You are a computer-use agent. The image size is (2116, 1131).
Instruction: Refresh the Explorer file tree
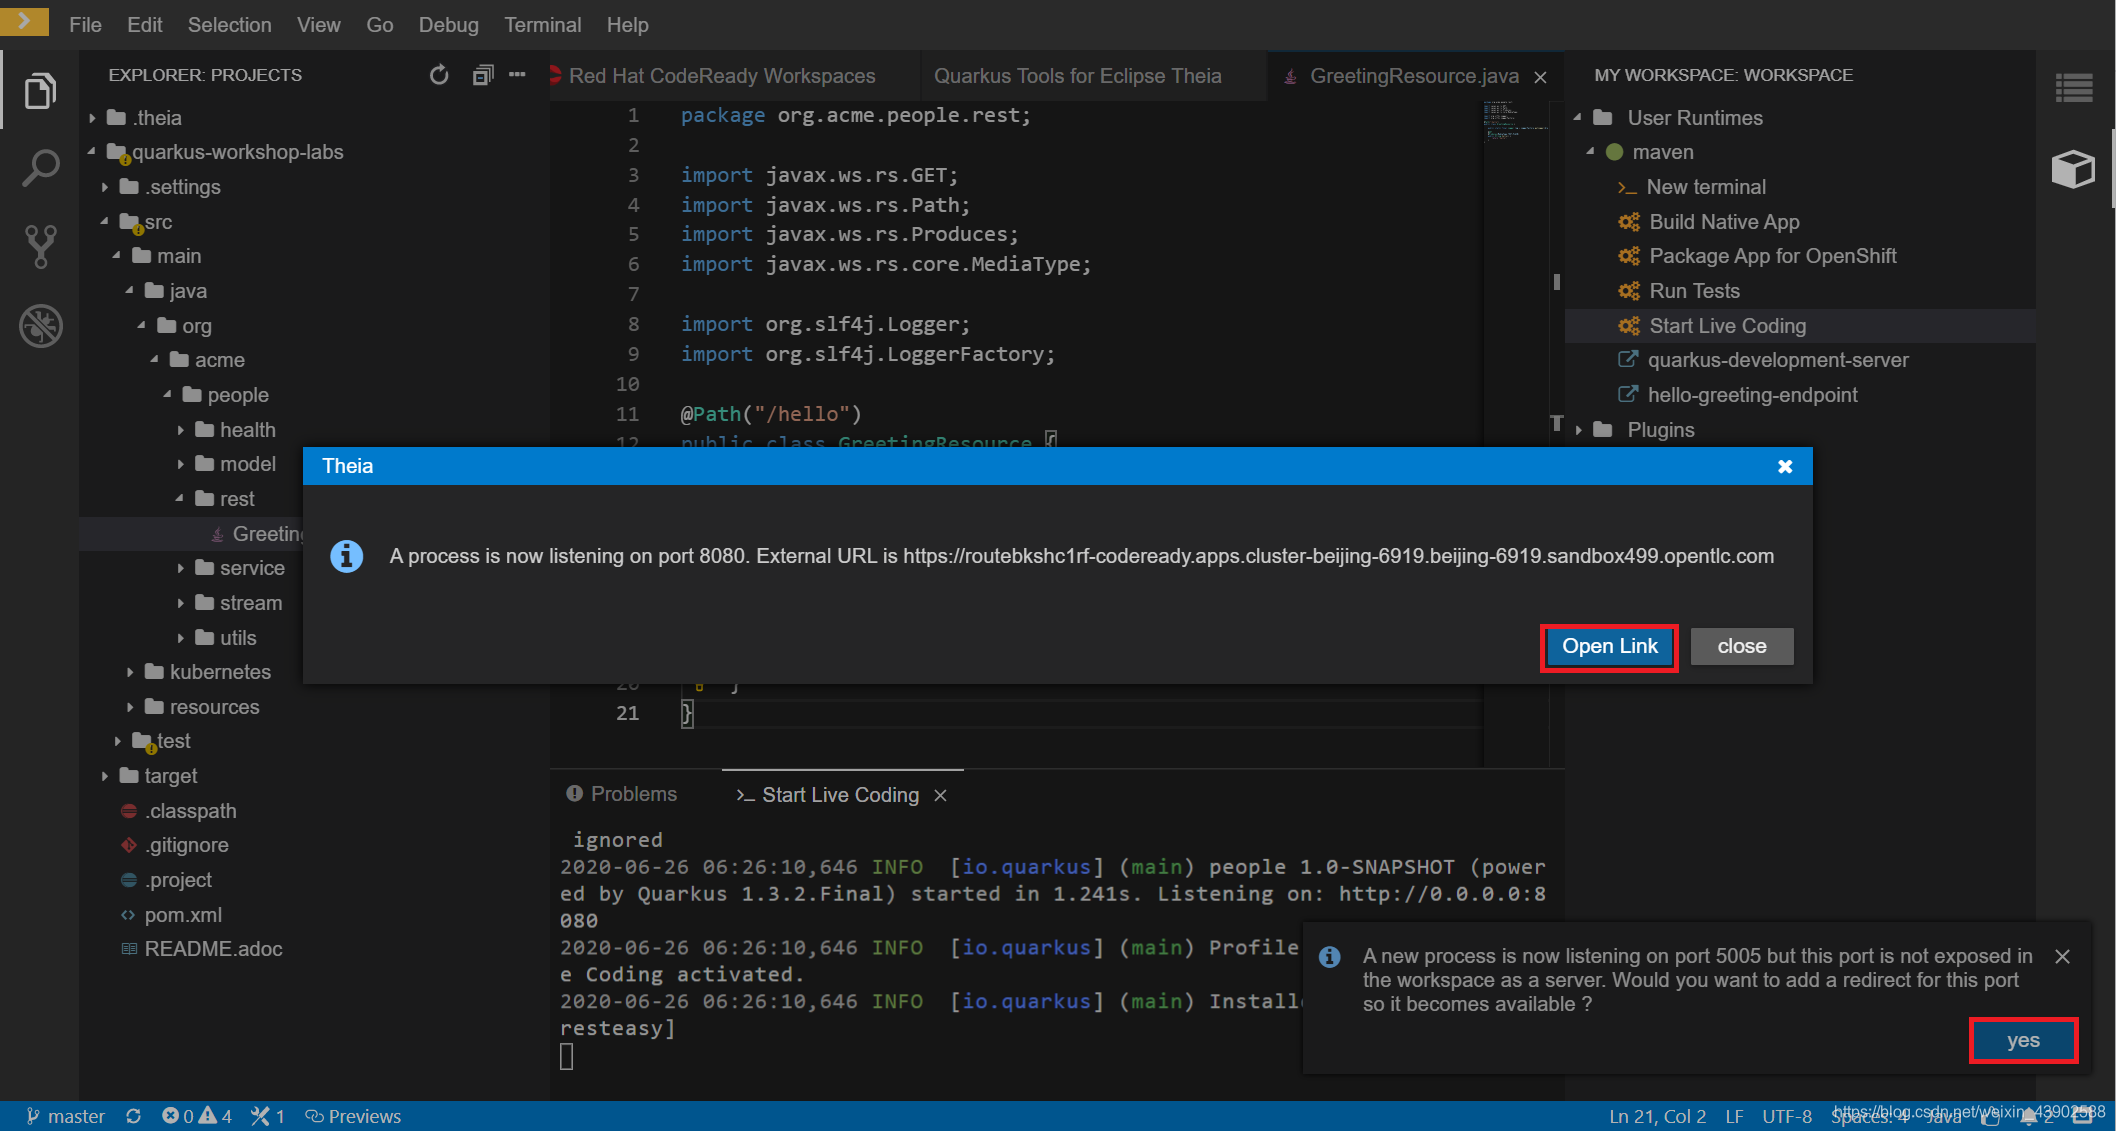point(439,75)
